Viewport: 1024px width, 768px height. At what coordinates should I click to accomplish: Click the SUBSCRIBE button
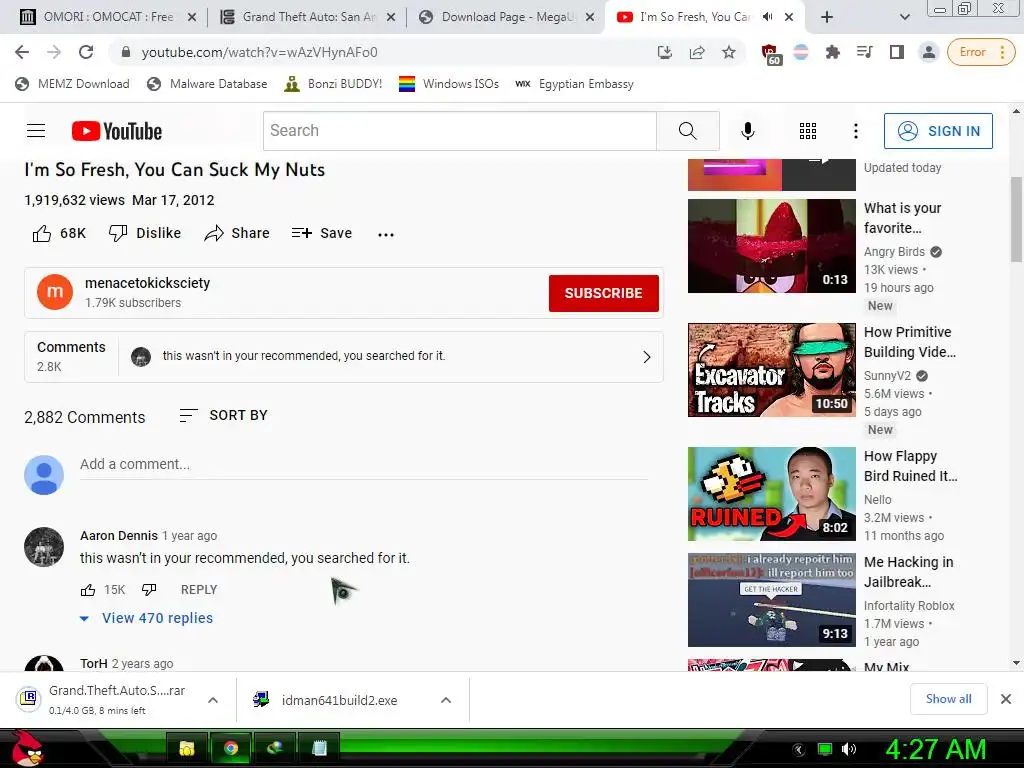coord(603,293)
